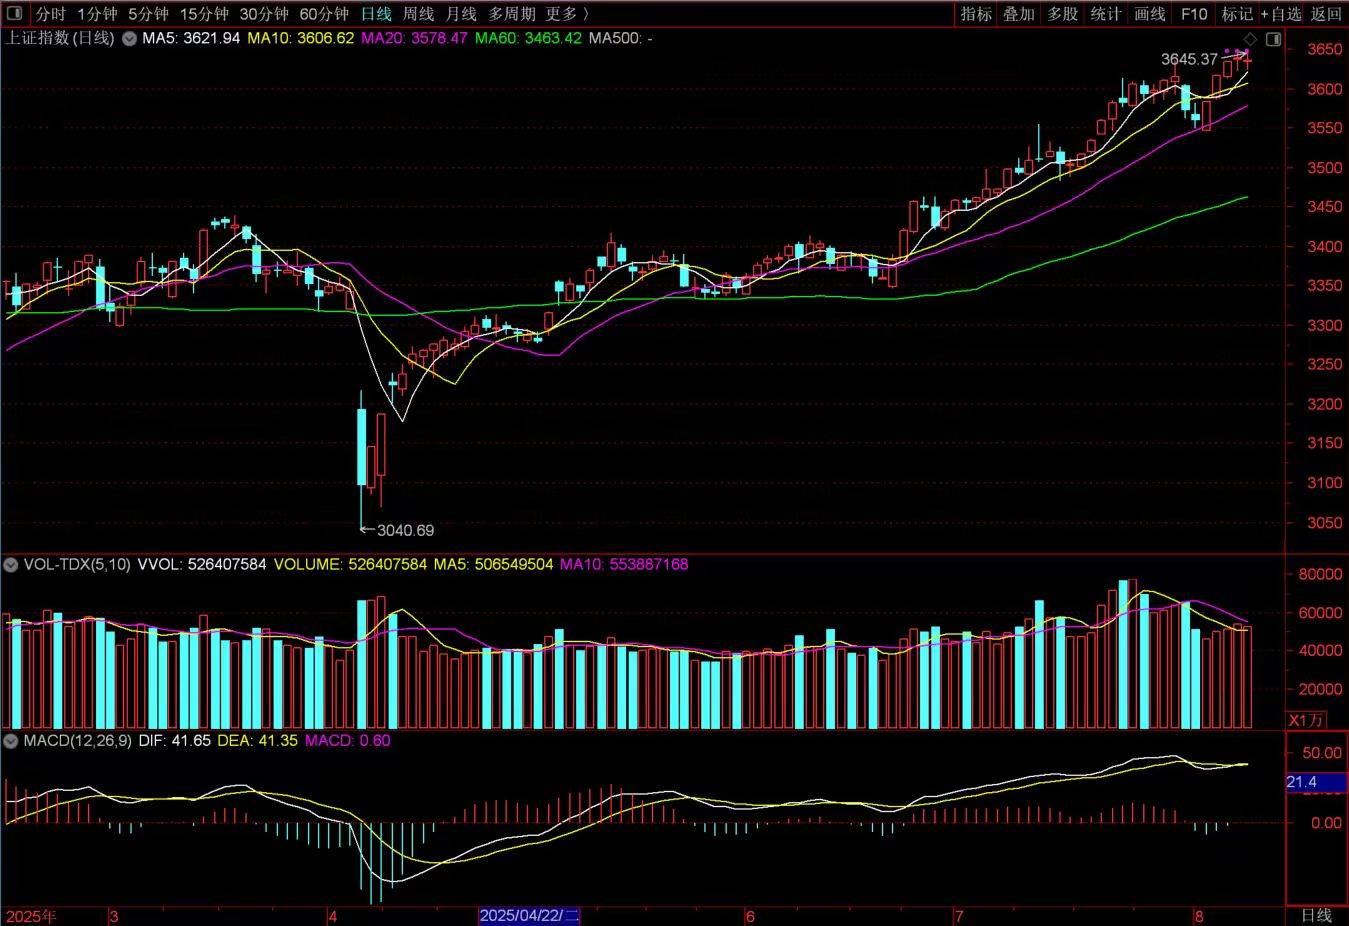Click the 3040.69 low price annotation
The height and width of the screenshot is (926, 1349).
coord(405,530)
